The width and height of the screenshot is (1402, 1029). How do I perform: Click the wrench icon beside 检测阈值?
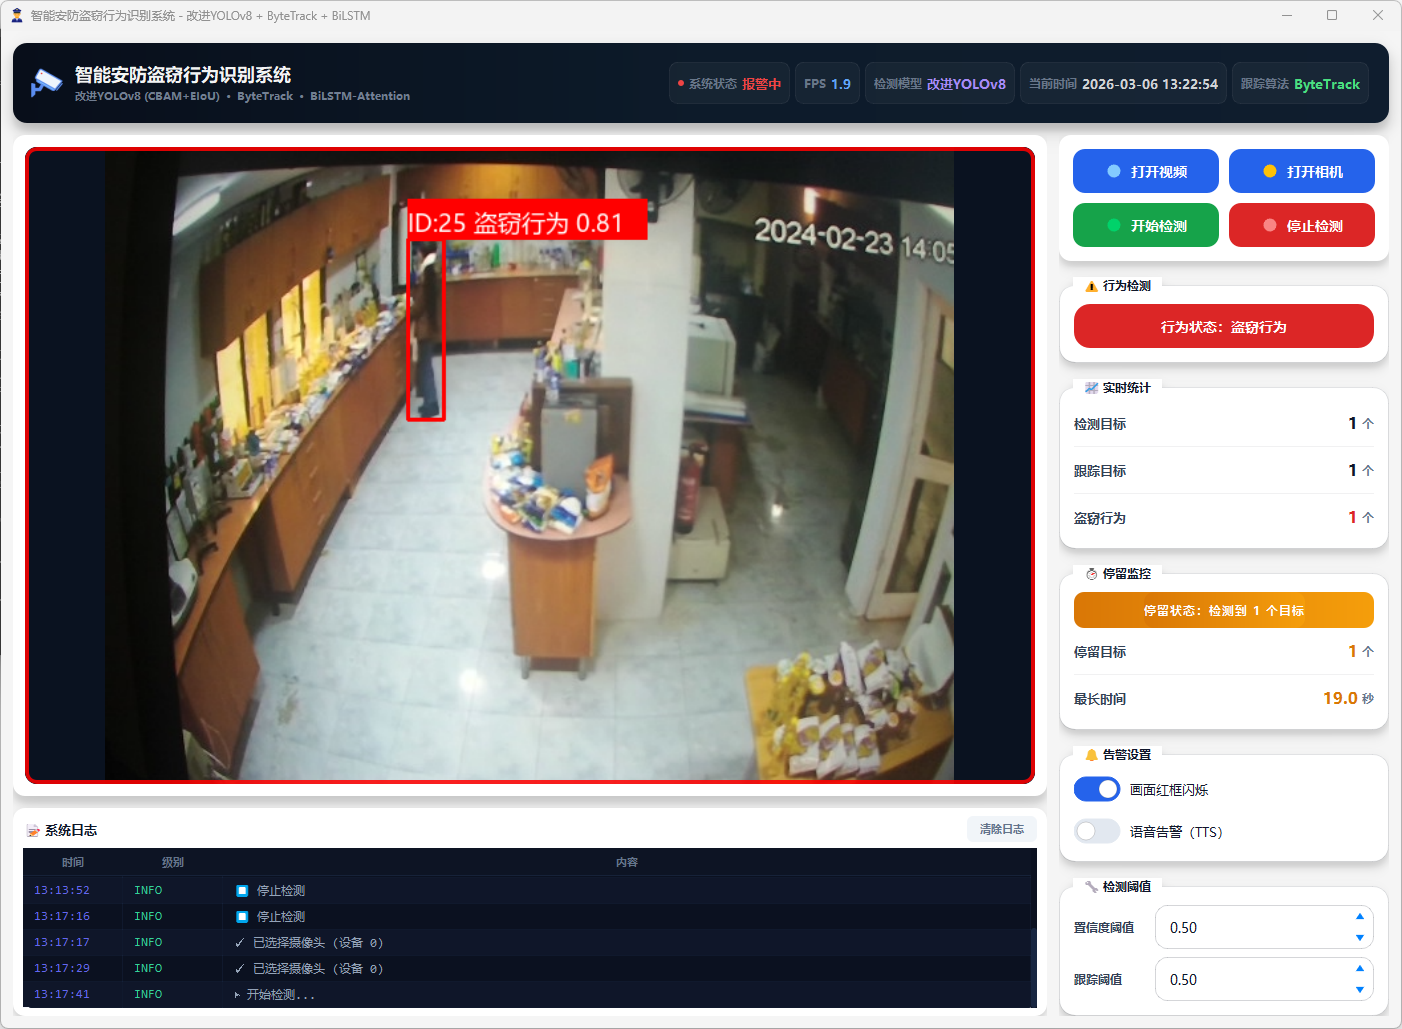tap(1091, 887)
